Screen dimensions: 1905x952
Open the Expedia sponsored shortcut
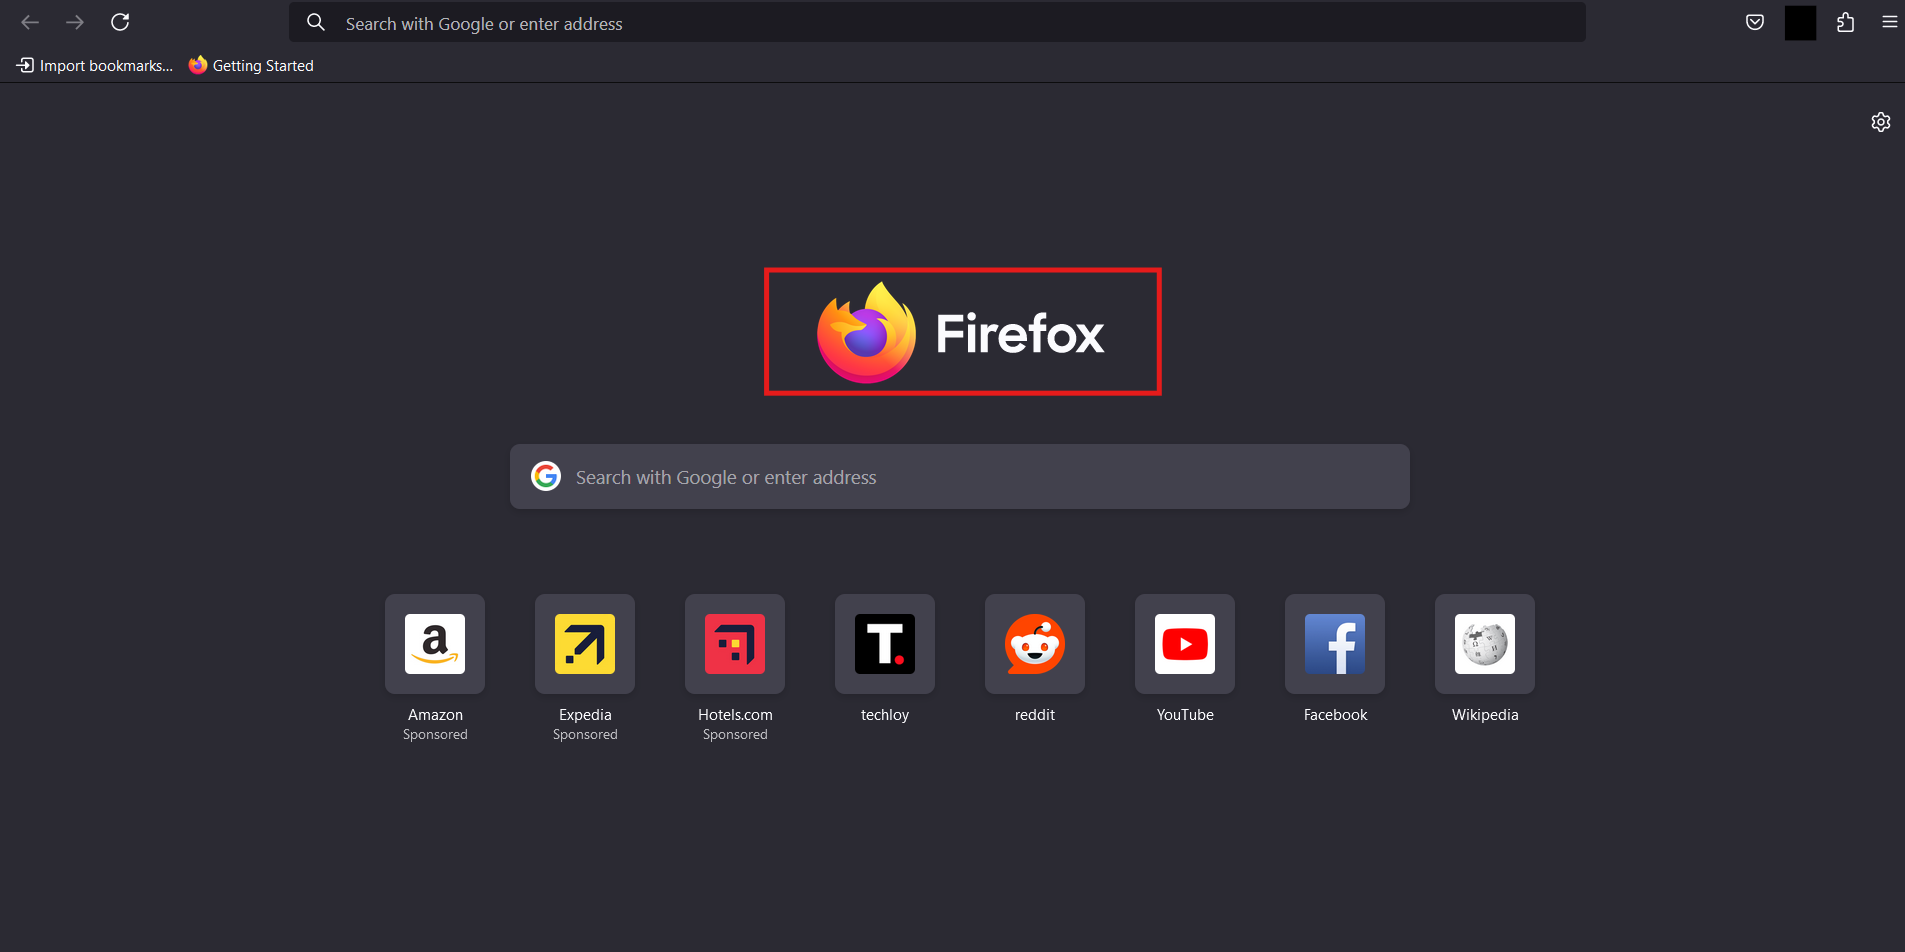coord(584,644)
